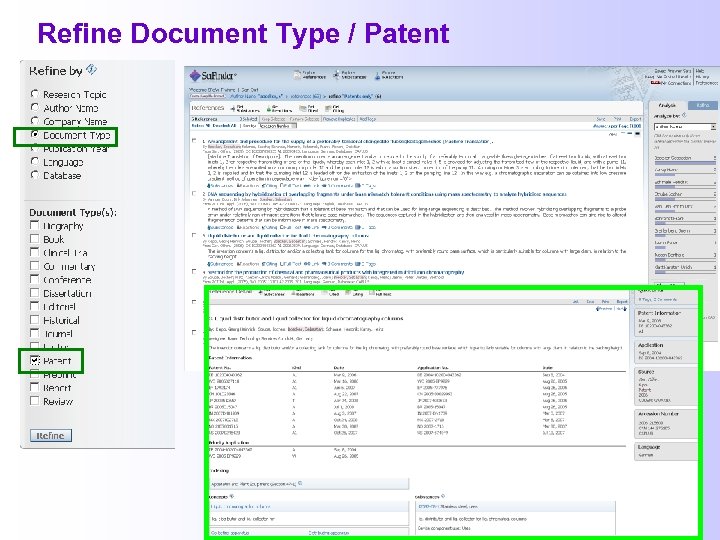Tick the Review checkbox
720x540 pixels.
tap(34, 400)
